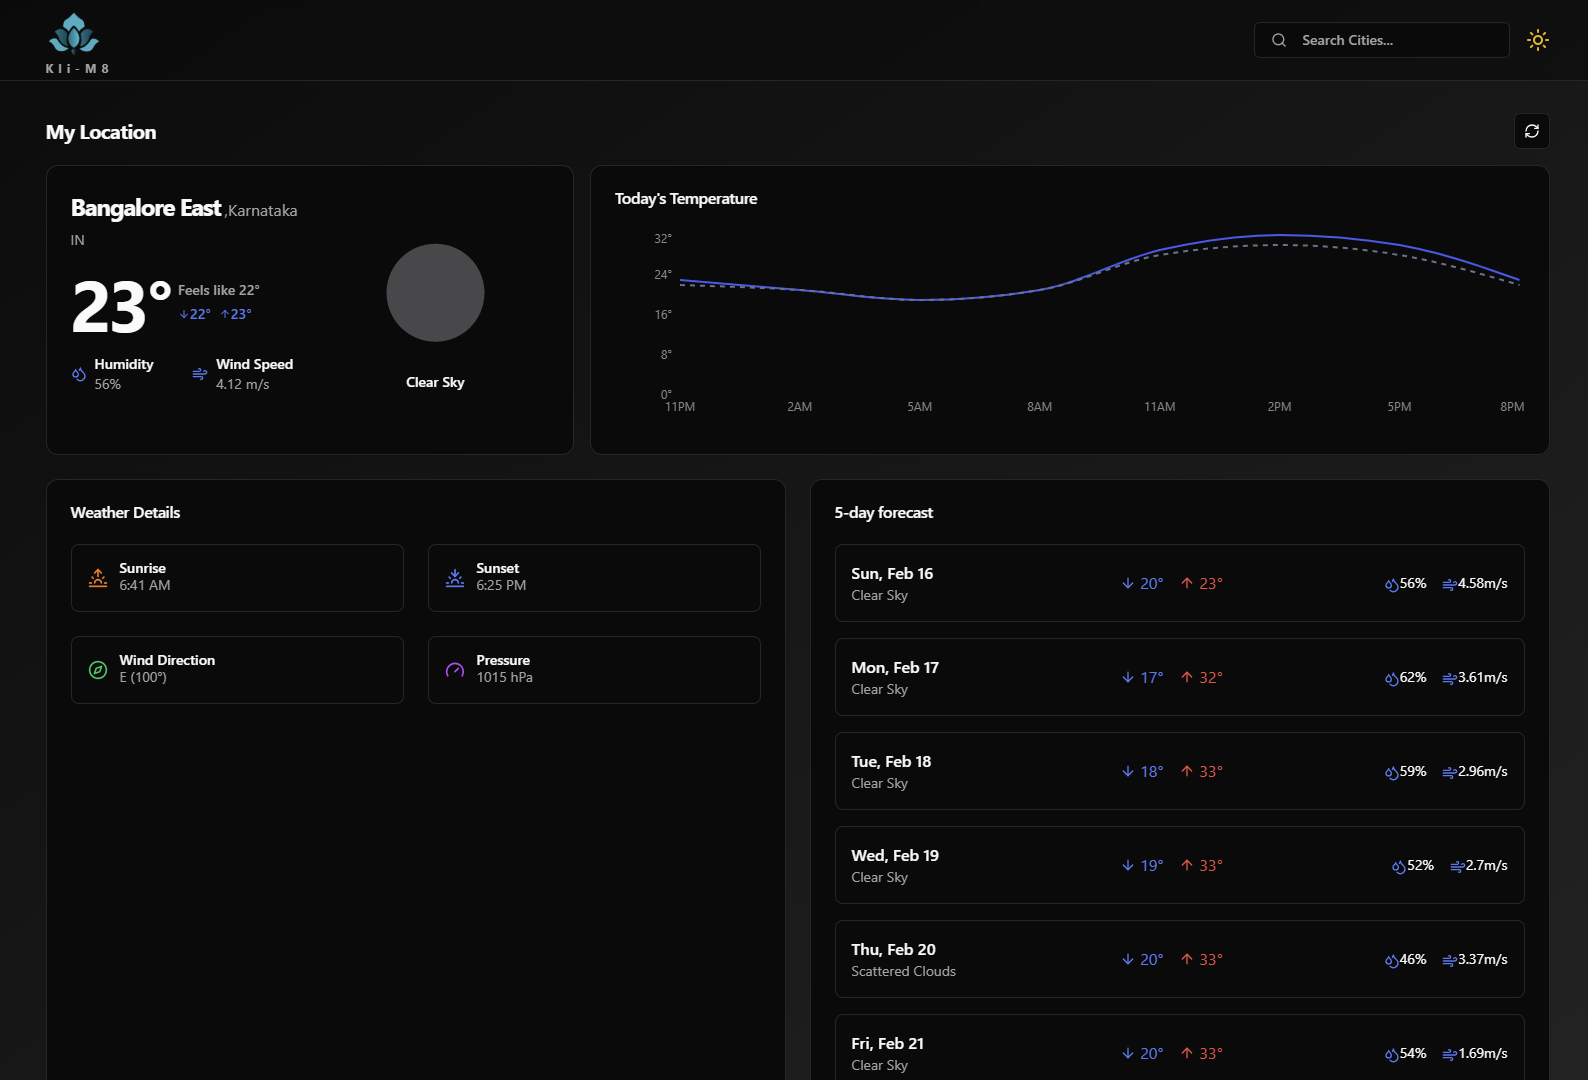1588x1080 pixels.
Task: Select the Sun, Feb 16 forecast row
Action: (1180, 583)
